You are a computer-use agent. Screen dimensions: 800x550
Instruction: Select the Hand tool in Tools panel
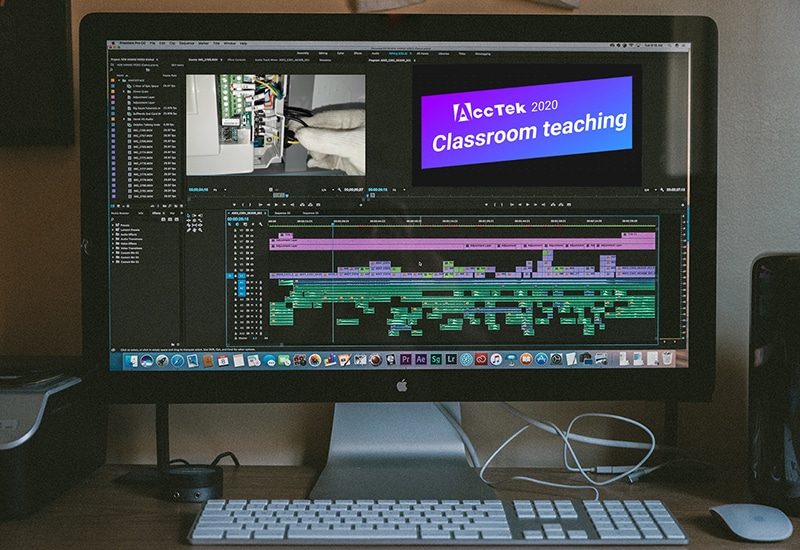pos(194,230)
